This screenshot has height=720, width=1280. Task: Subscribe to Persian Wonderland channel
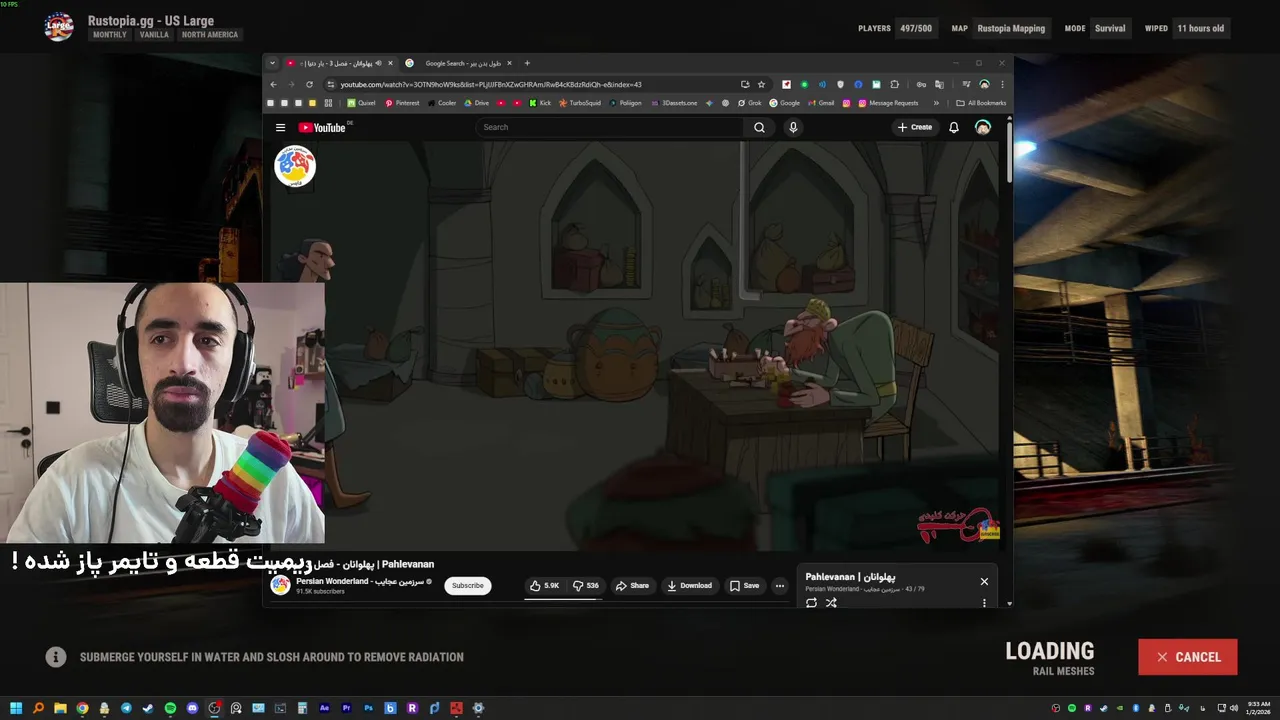pyautogui.click(x=467, y=586)
